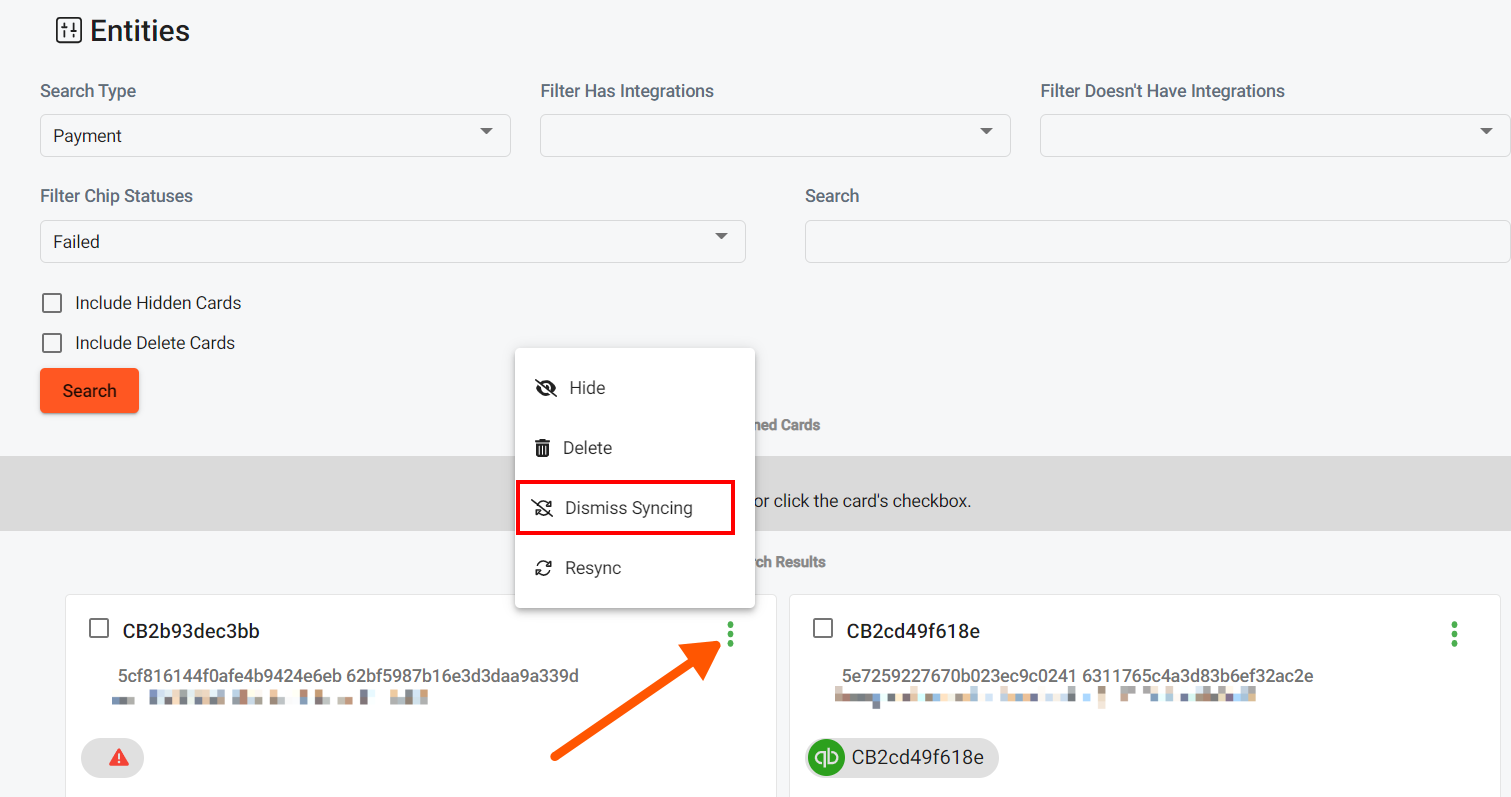Tick the Include Delete Cards checkbox

[52, 343]
